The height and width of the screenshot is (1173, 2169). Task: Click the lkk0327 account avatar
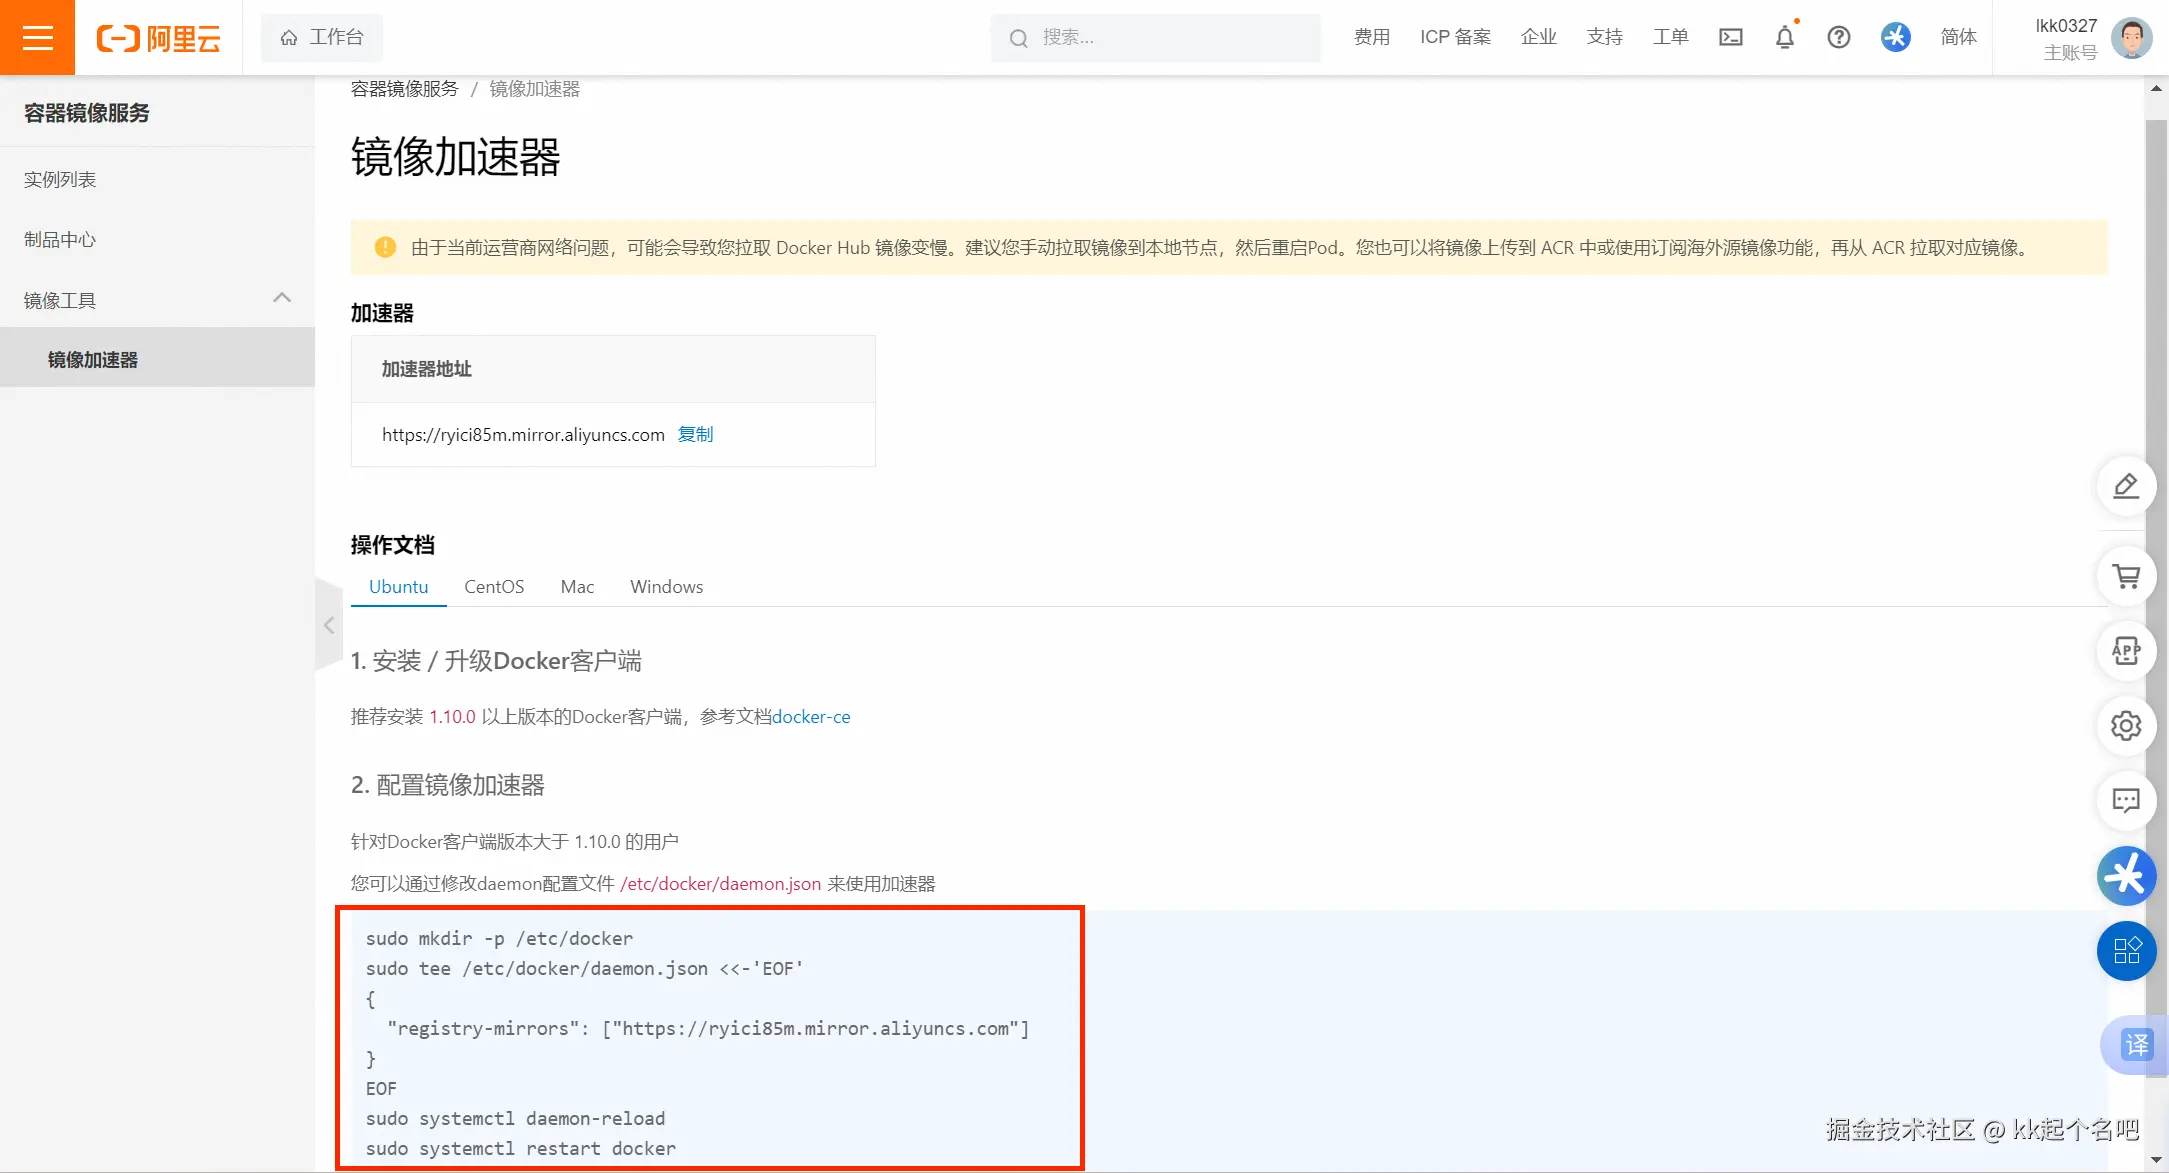(x=2131, y=37)
